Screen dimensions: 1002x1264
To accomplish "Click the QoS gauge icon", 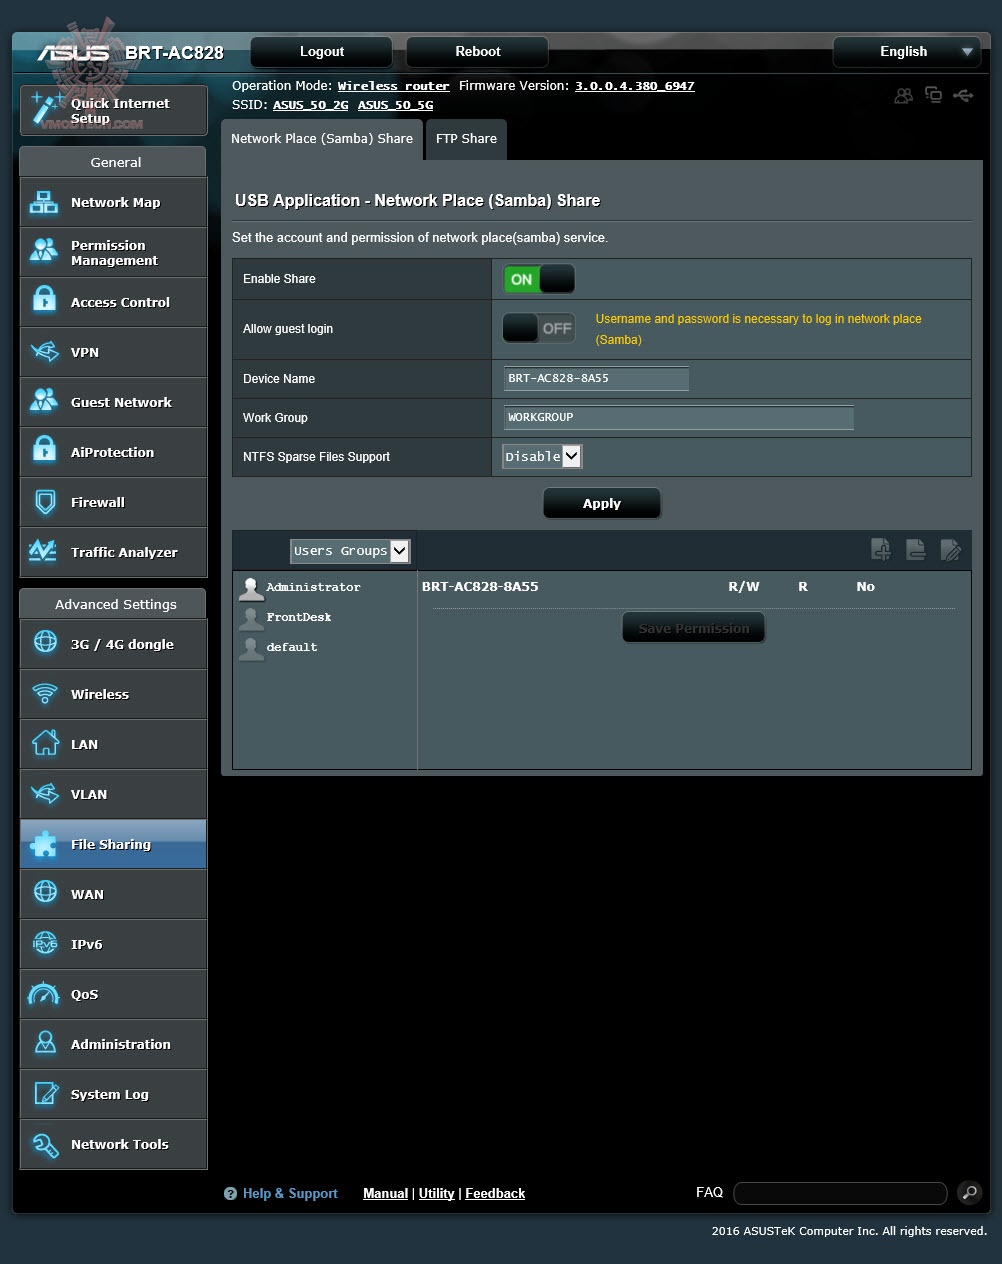I will coord(45,994).
